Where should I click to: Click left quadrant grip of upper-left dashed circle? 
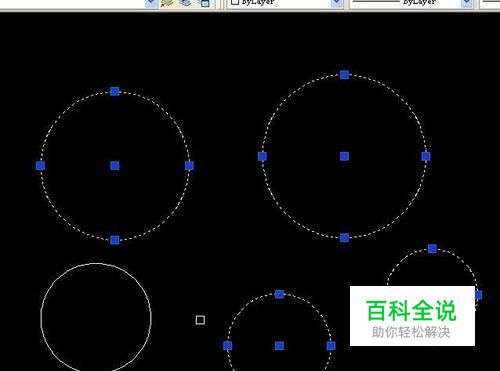pos(40,166)
